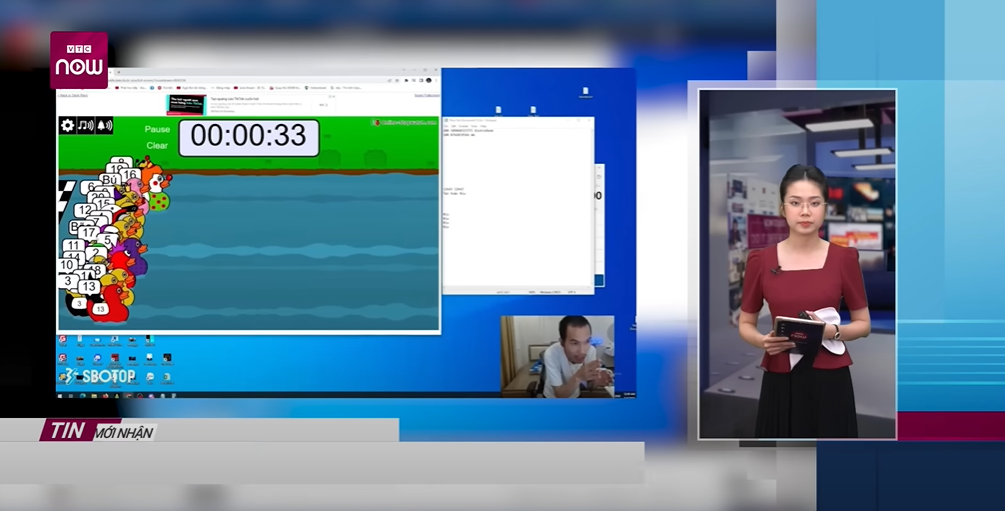This screenshot has height=511, width=1005.
Task: Click the duck label 17
Action: tap(88, 233)
